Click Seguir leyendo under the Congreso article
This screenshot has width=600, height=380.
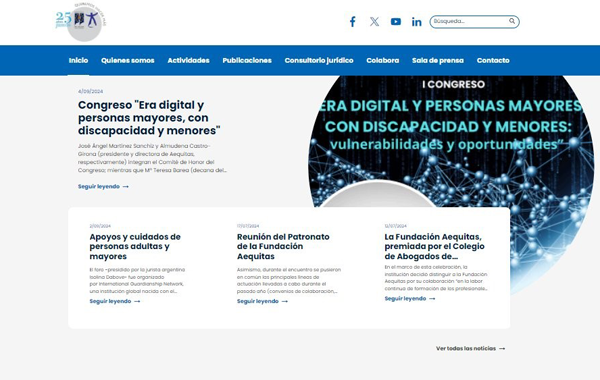103,186
